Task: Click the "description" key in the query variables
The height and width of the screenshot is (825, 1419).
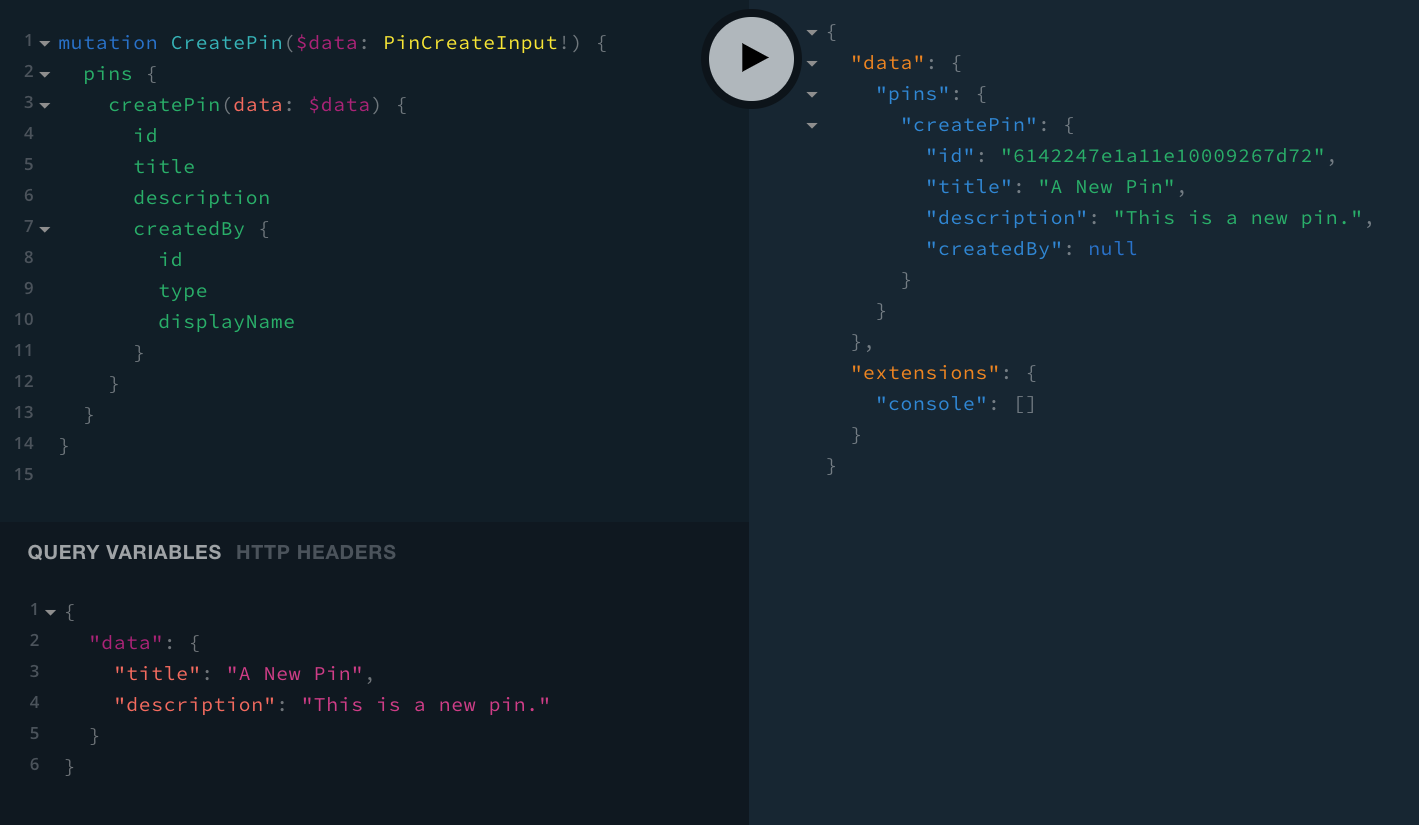Action: (x=195, y=705)
